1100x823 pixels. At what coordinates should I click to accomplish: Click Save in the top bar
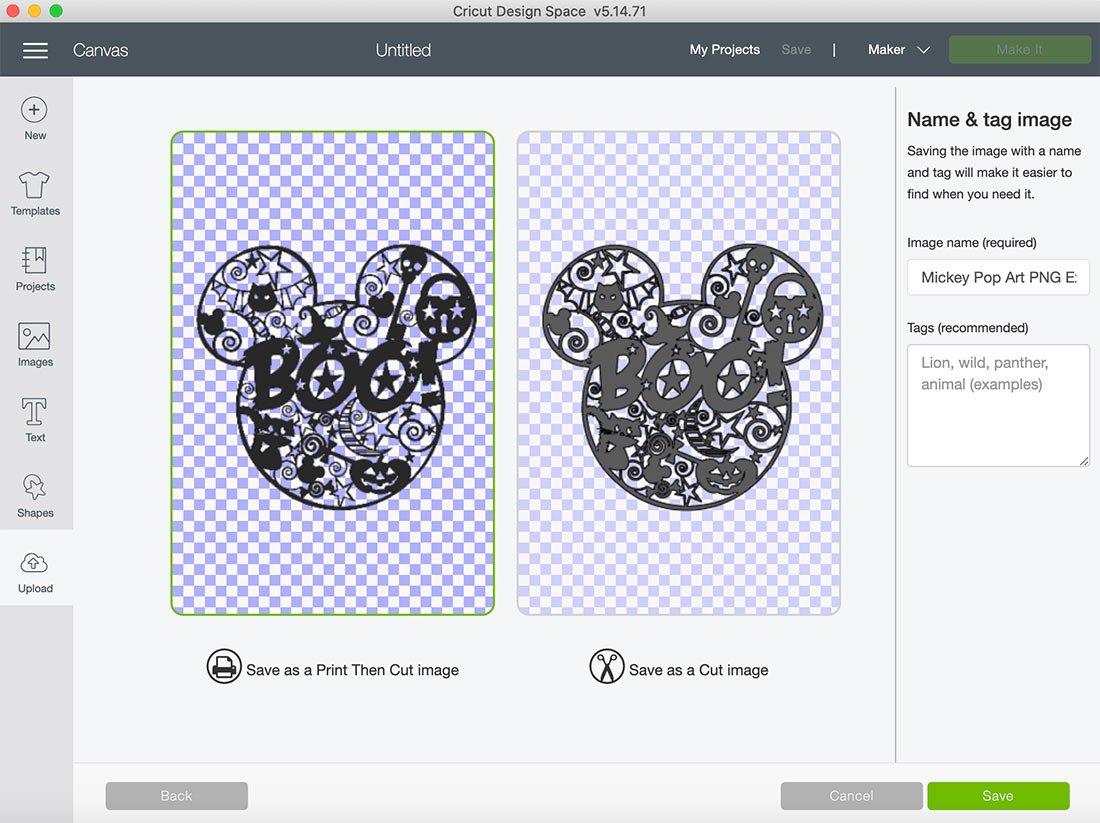point(796,50)
